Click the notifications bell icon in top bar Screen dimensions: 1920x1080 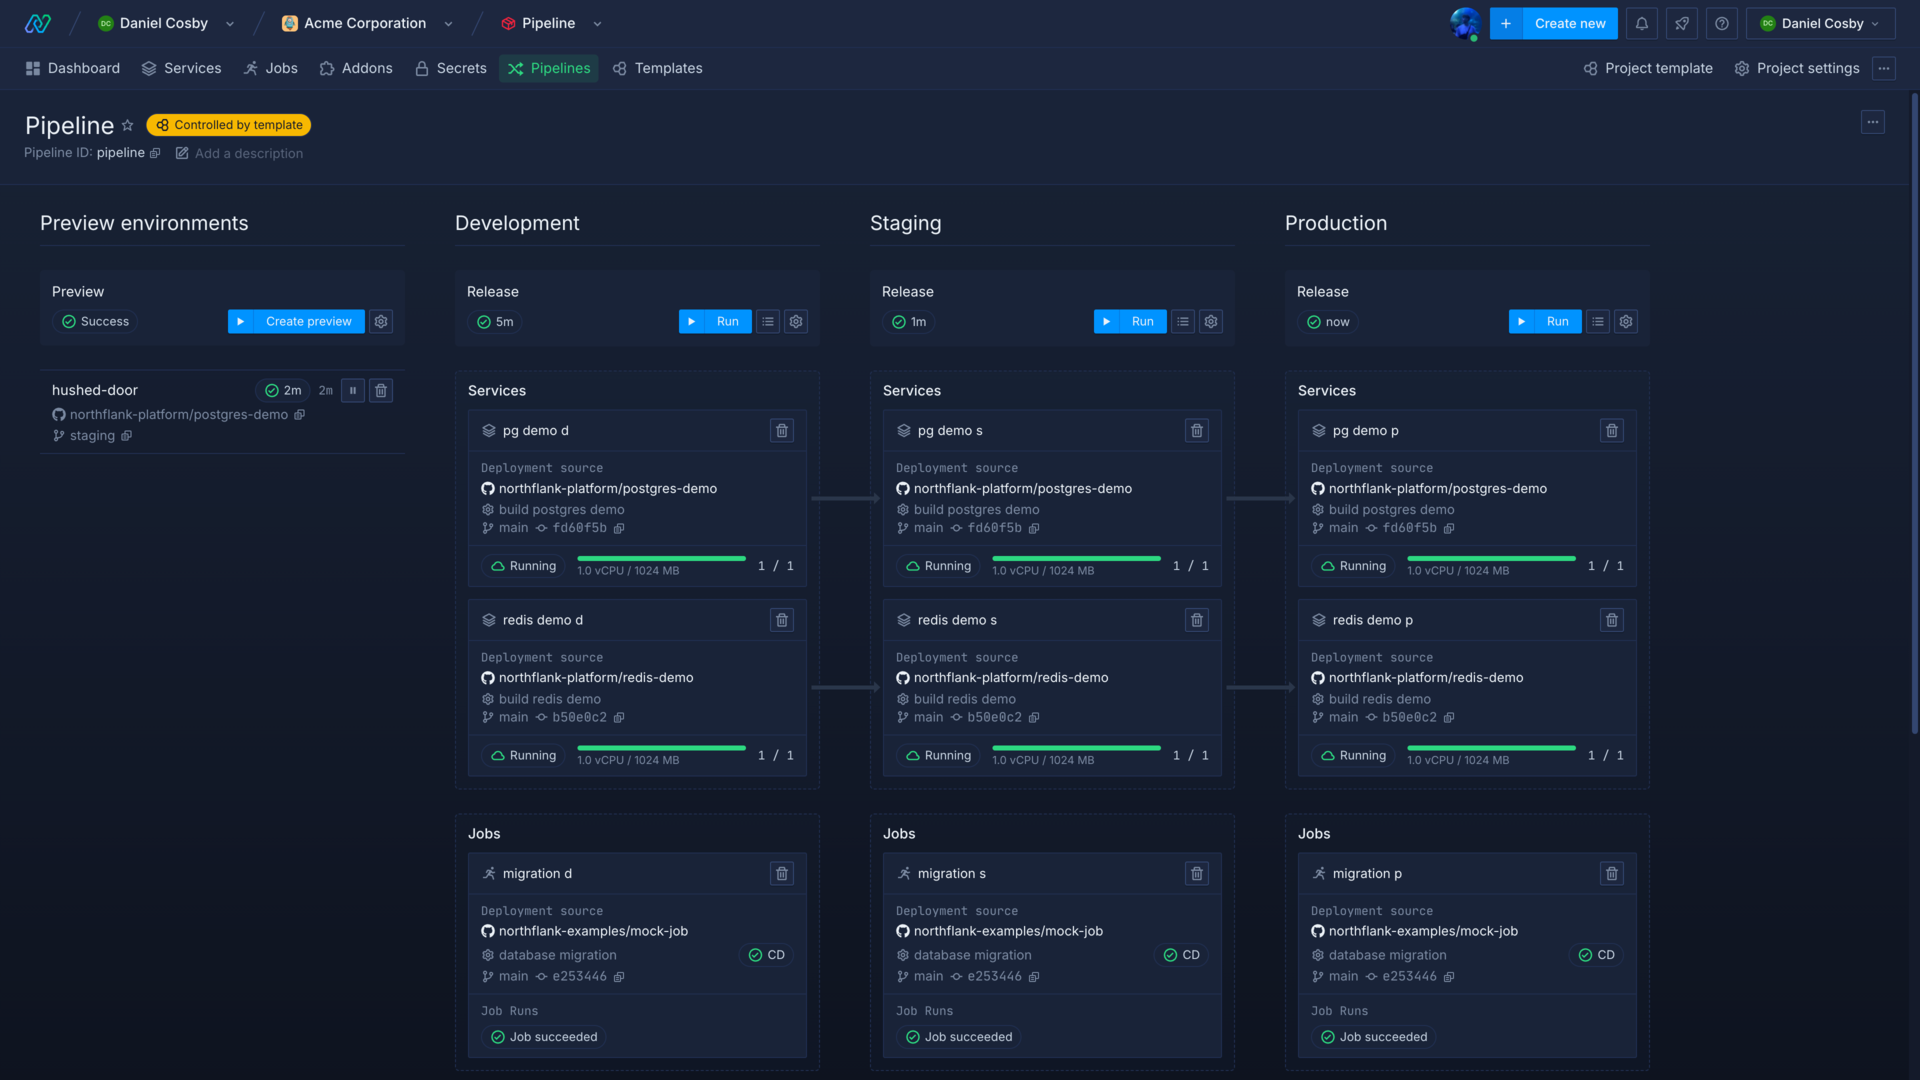click(x=1642, y=24)
